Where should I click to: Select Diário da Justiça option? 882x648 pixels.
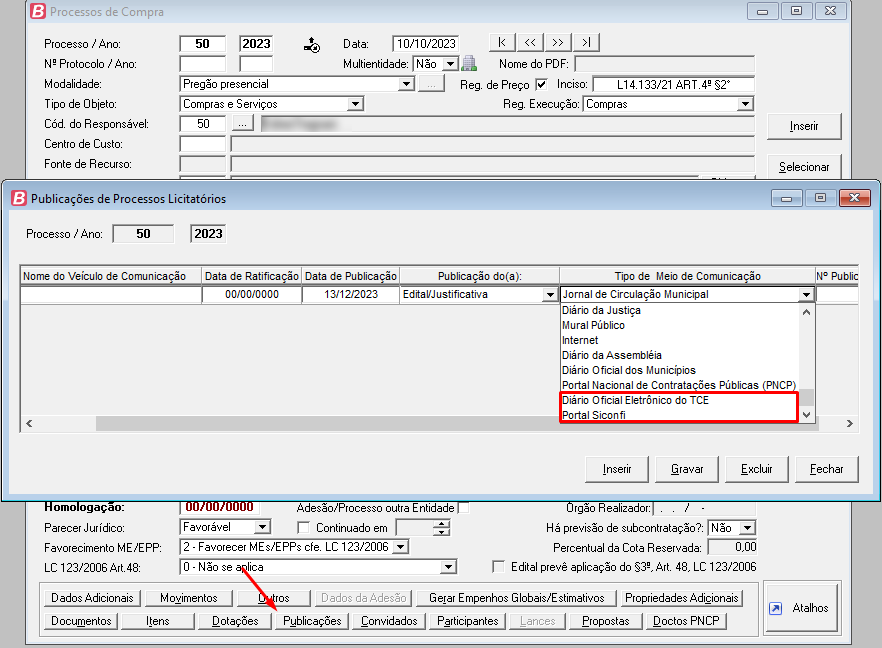click(601, 310)
